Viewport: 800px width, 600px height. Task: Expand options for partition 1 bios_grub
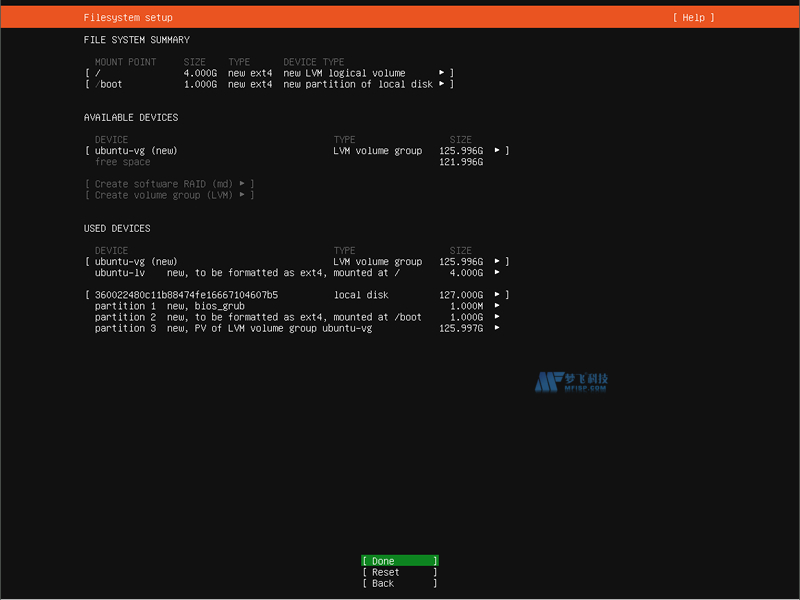497,306
